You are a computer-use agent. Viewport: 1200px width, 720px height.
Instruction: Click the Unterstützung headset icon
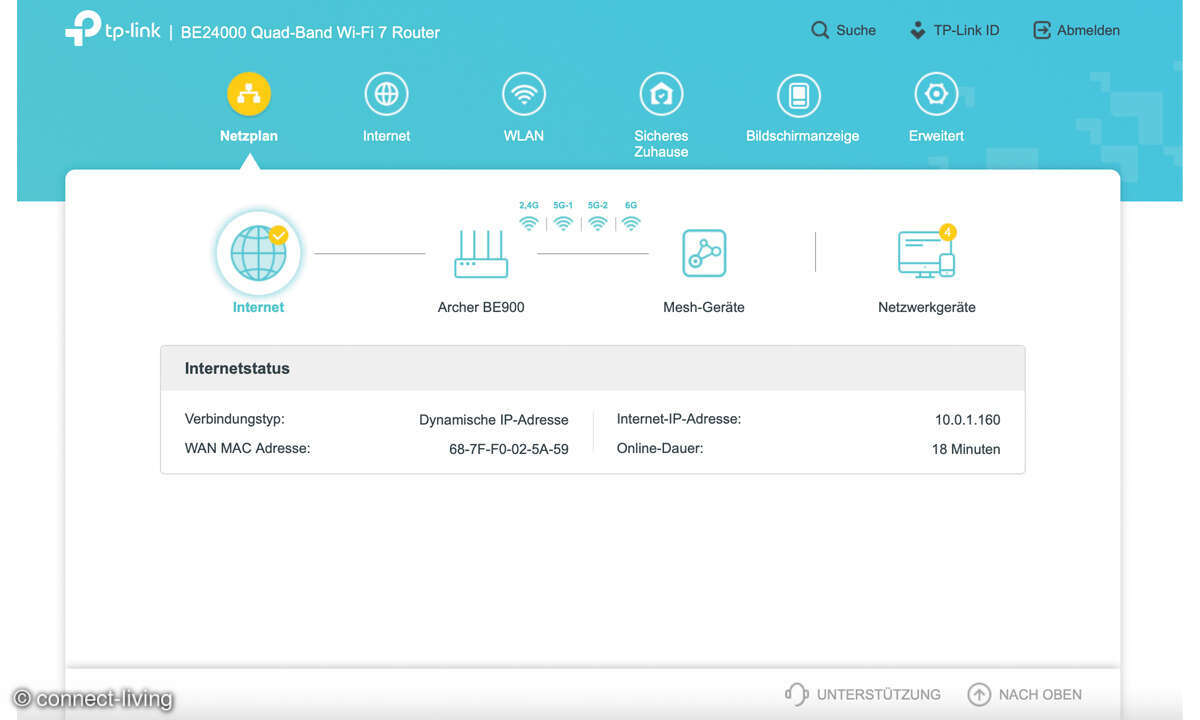click(x=796, y=694)
